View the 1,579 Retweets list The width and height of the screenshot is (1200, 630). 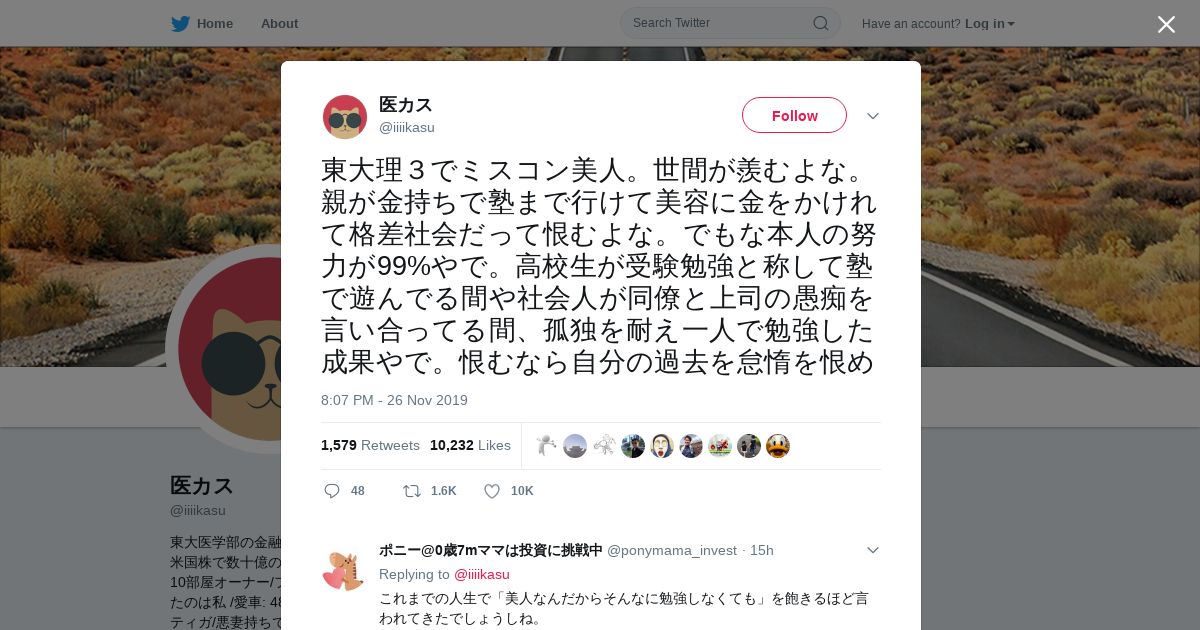click(370, 445)
